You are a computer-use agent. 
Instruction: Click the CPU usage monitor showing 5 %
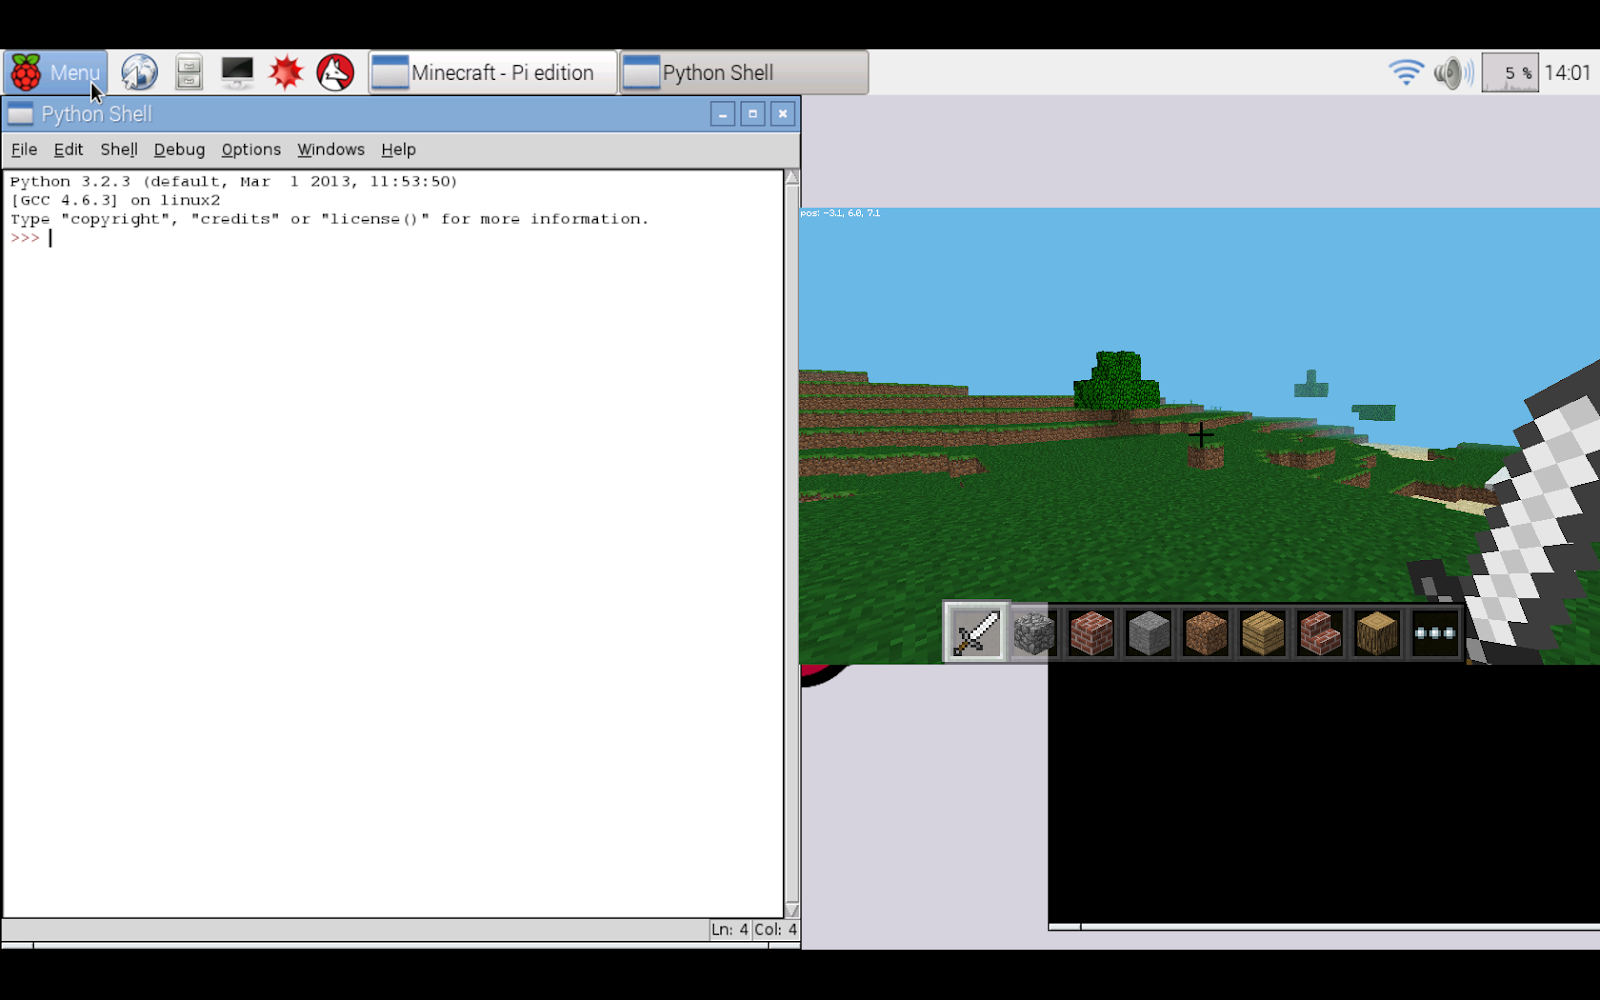click(1510, 73)
